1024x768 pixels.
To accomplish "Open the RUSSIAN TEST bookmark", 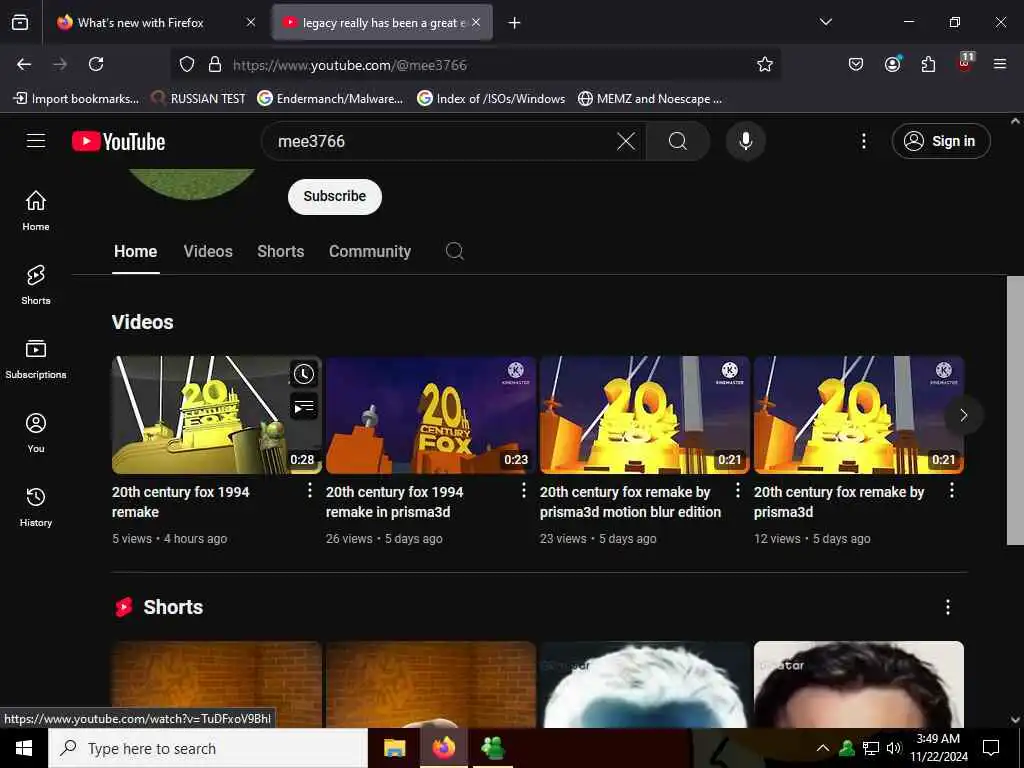I will coord(198,99).
